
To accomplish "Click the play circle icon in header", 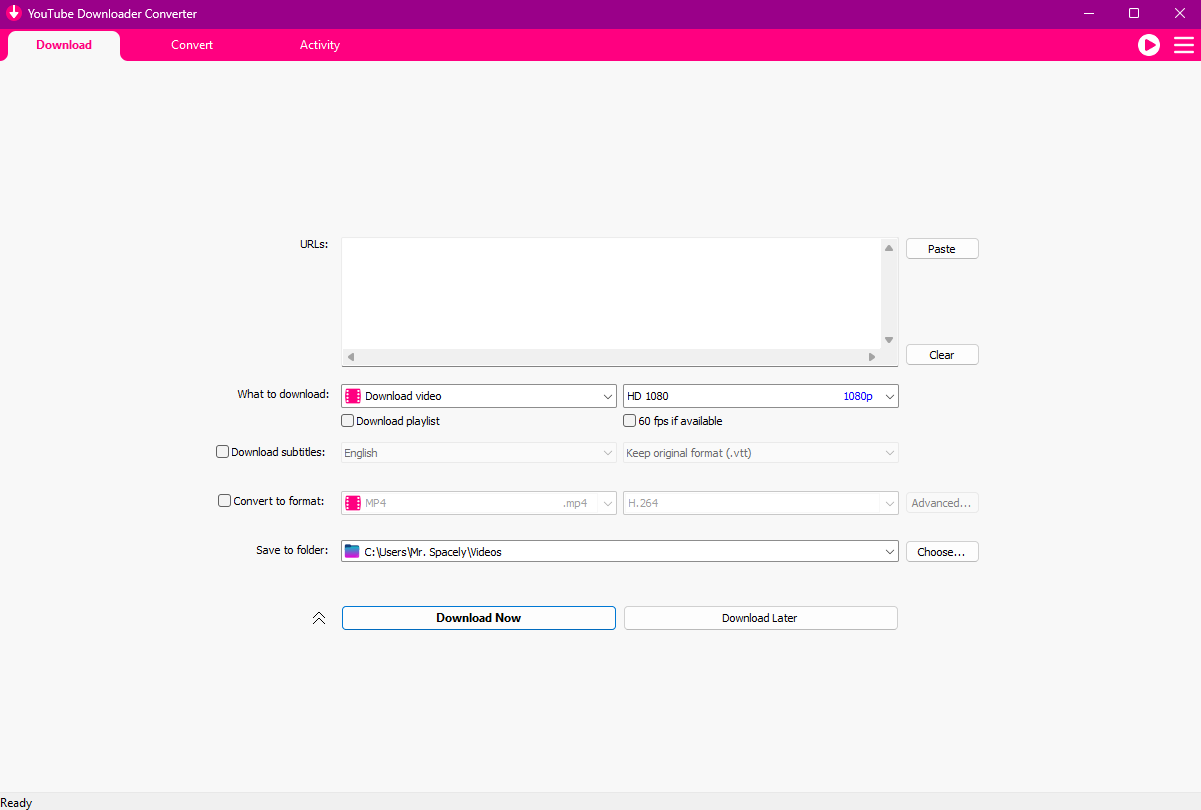I will 1149,45.
